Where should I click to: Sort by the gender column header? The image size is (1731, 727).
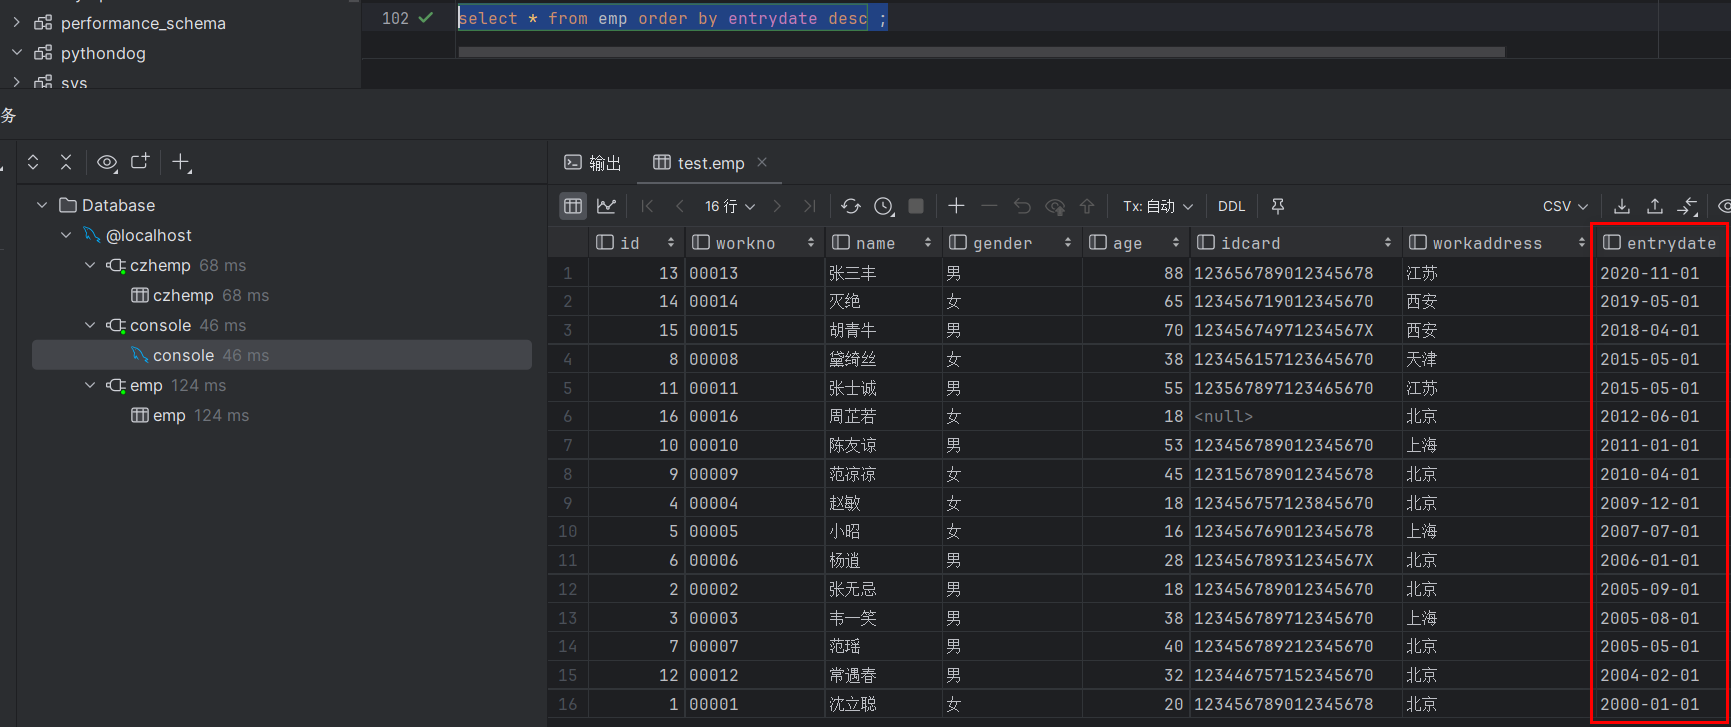(x=1011, y=243)
